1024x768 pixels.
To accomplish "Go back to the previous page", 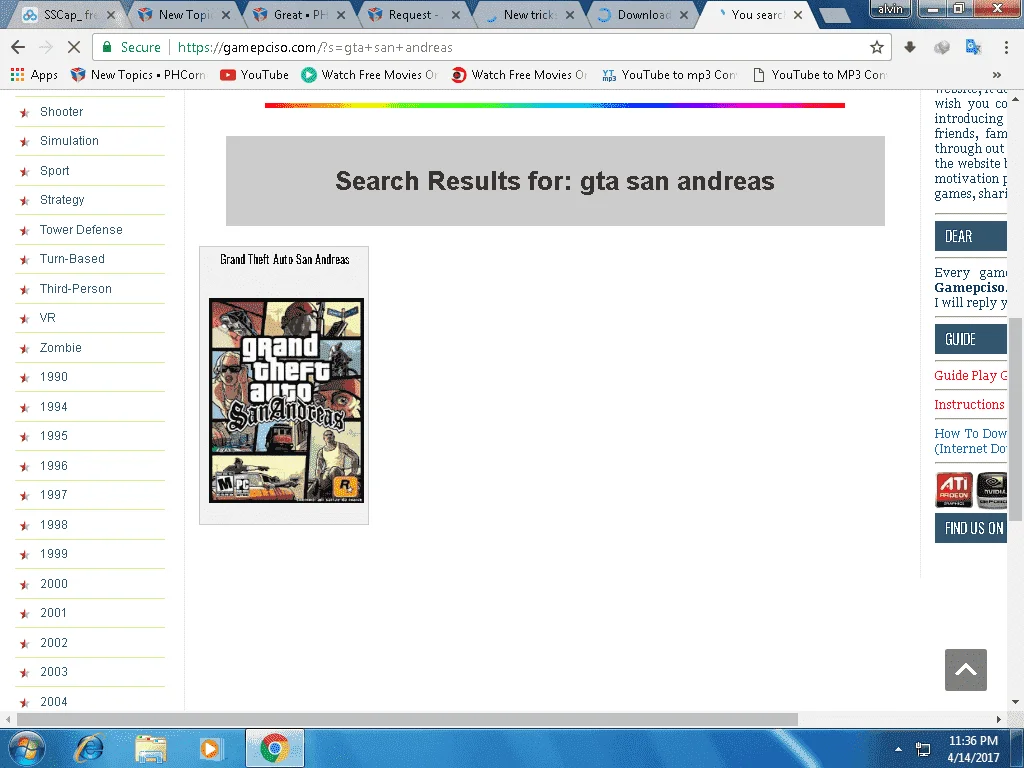I will [18, 47].
